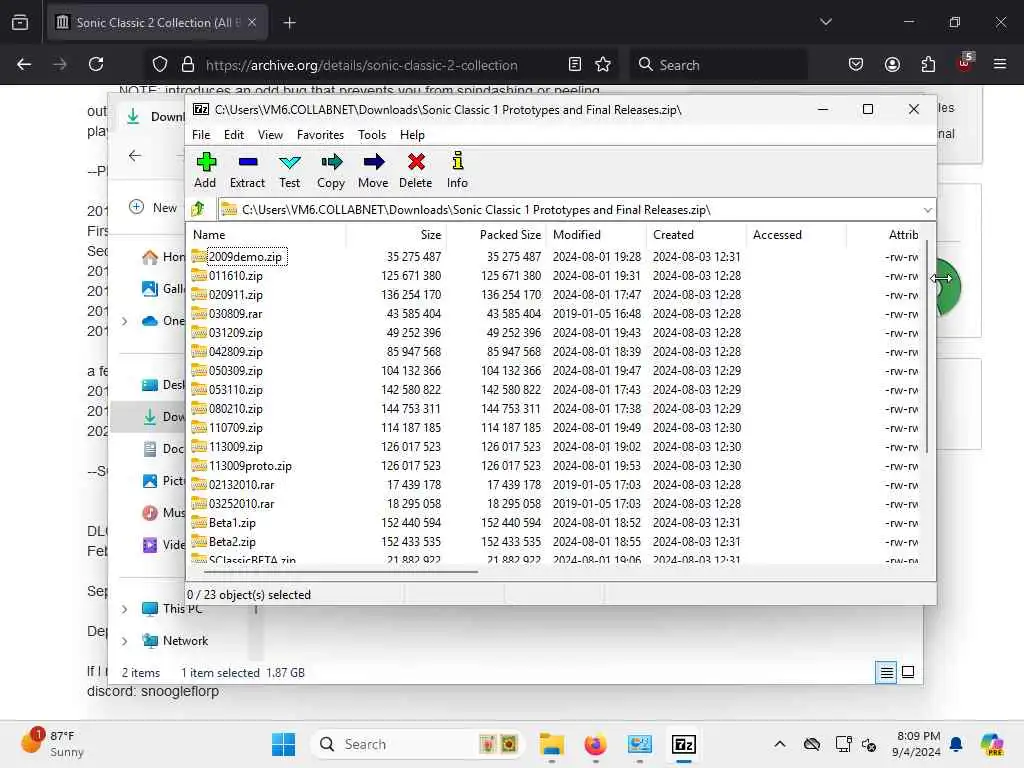1024x768 pixels.
Task: Click the horizontal scrollbar in 7-Zip list
Action: click(341, 571)
